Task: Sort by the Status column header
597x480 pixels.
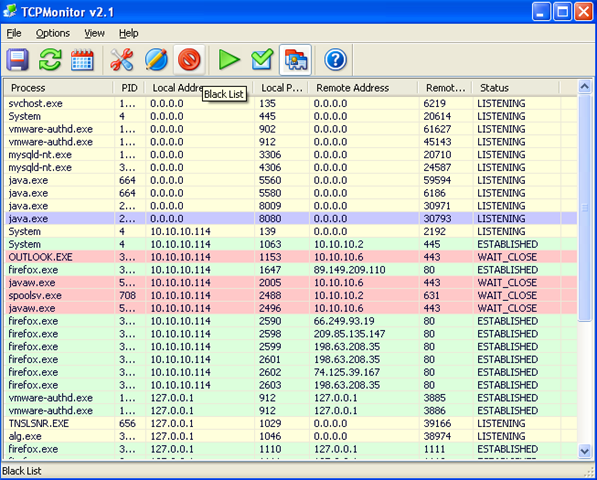Action: click(x=516, y=88)
